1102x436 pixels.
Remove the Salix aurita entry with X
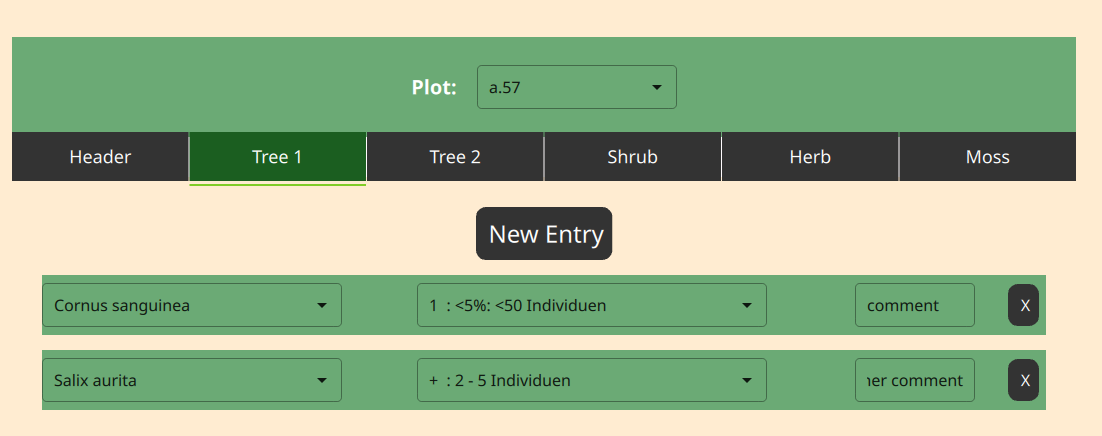coord(1023,380)
